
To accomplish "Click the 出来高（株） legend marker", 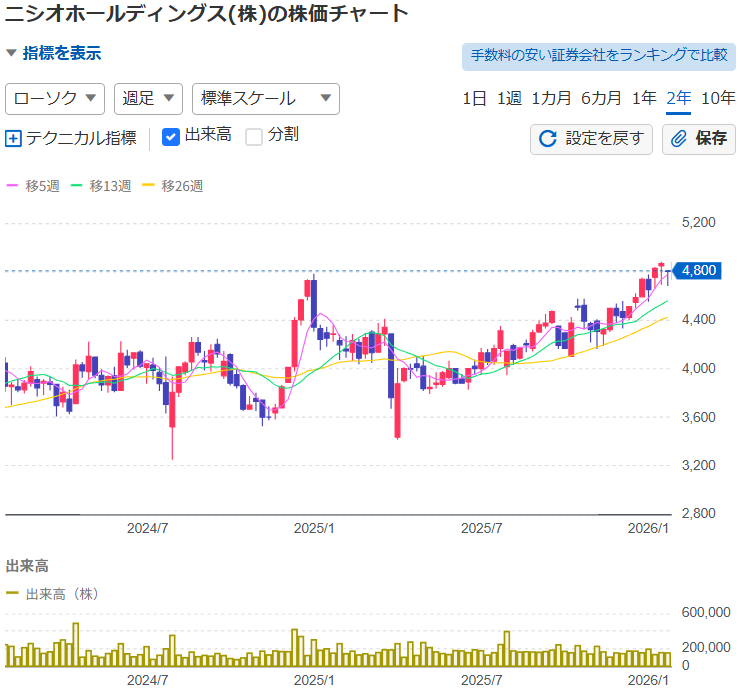I will tap(13, 594).
